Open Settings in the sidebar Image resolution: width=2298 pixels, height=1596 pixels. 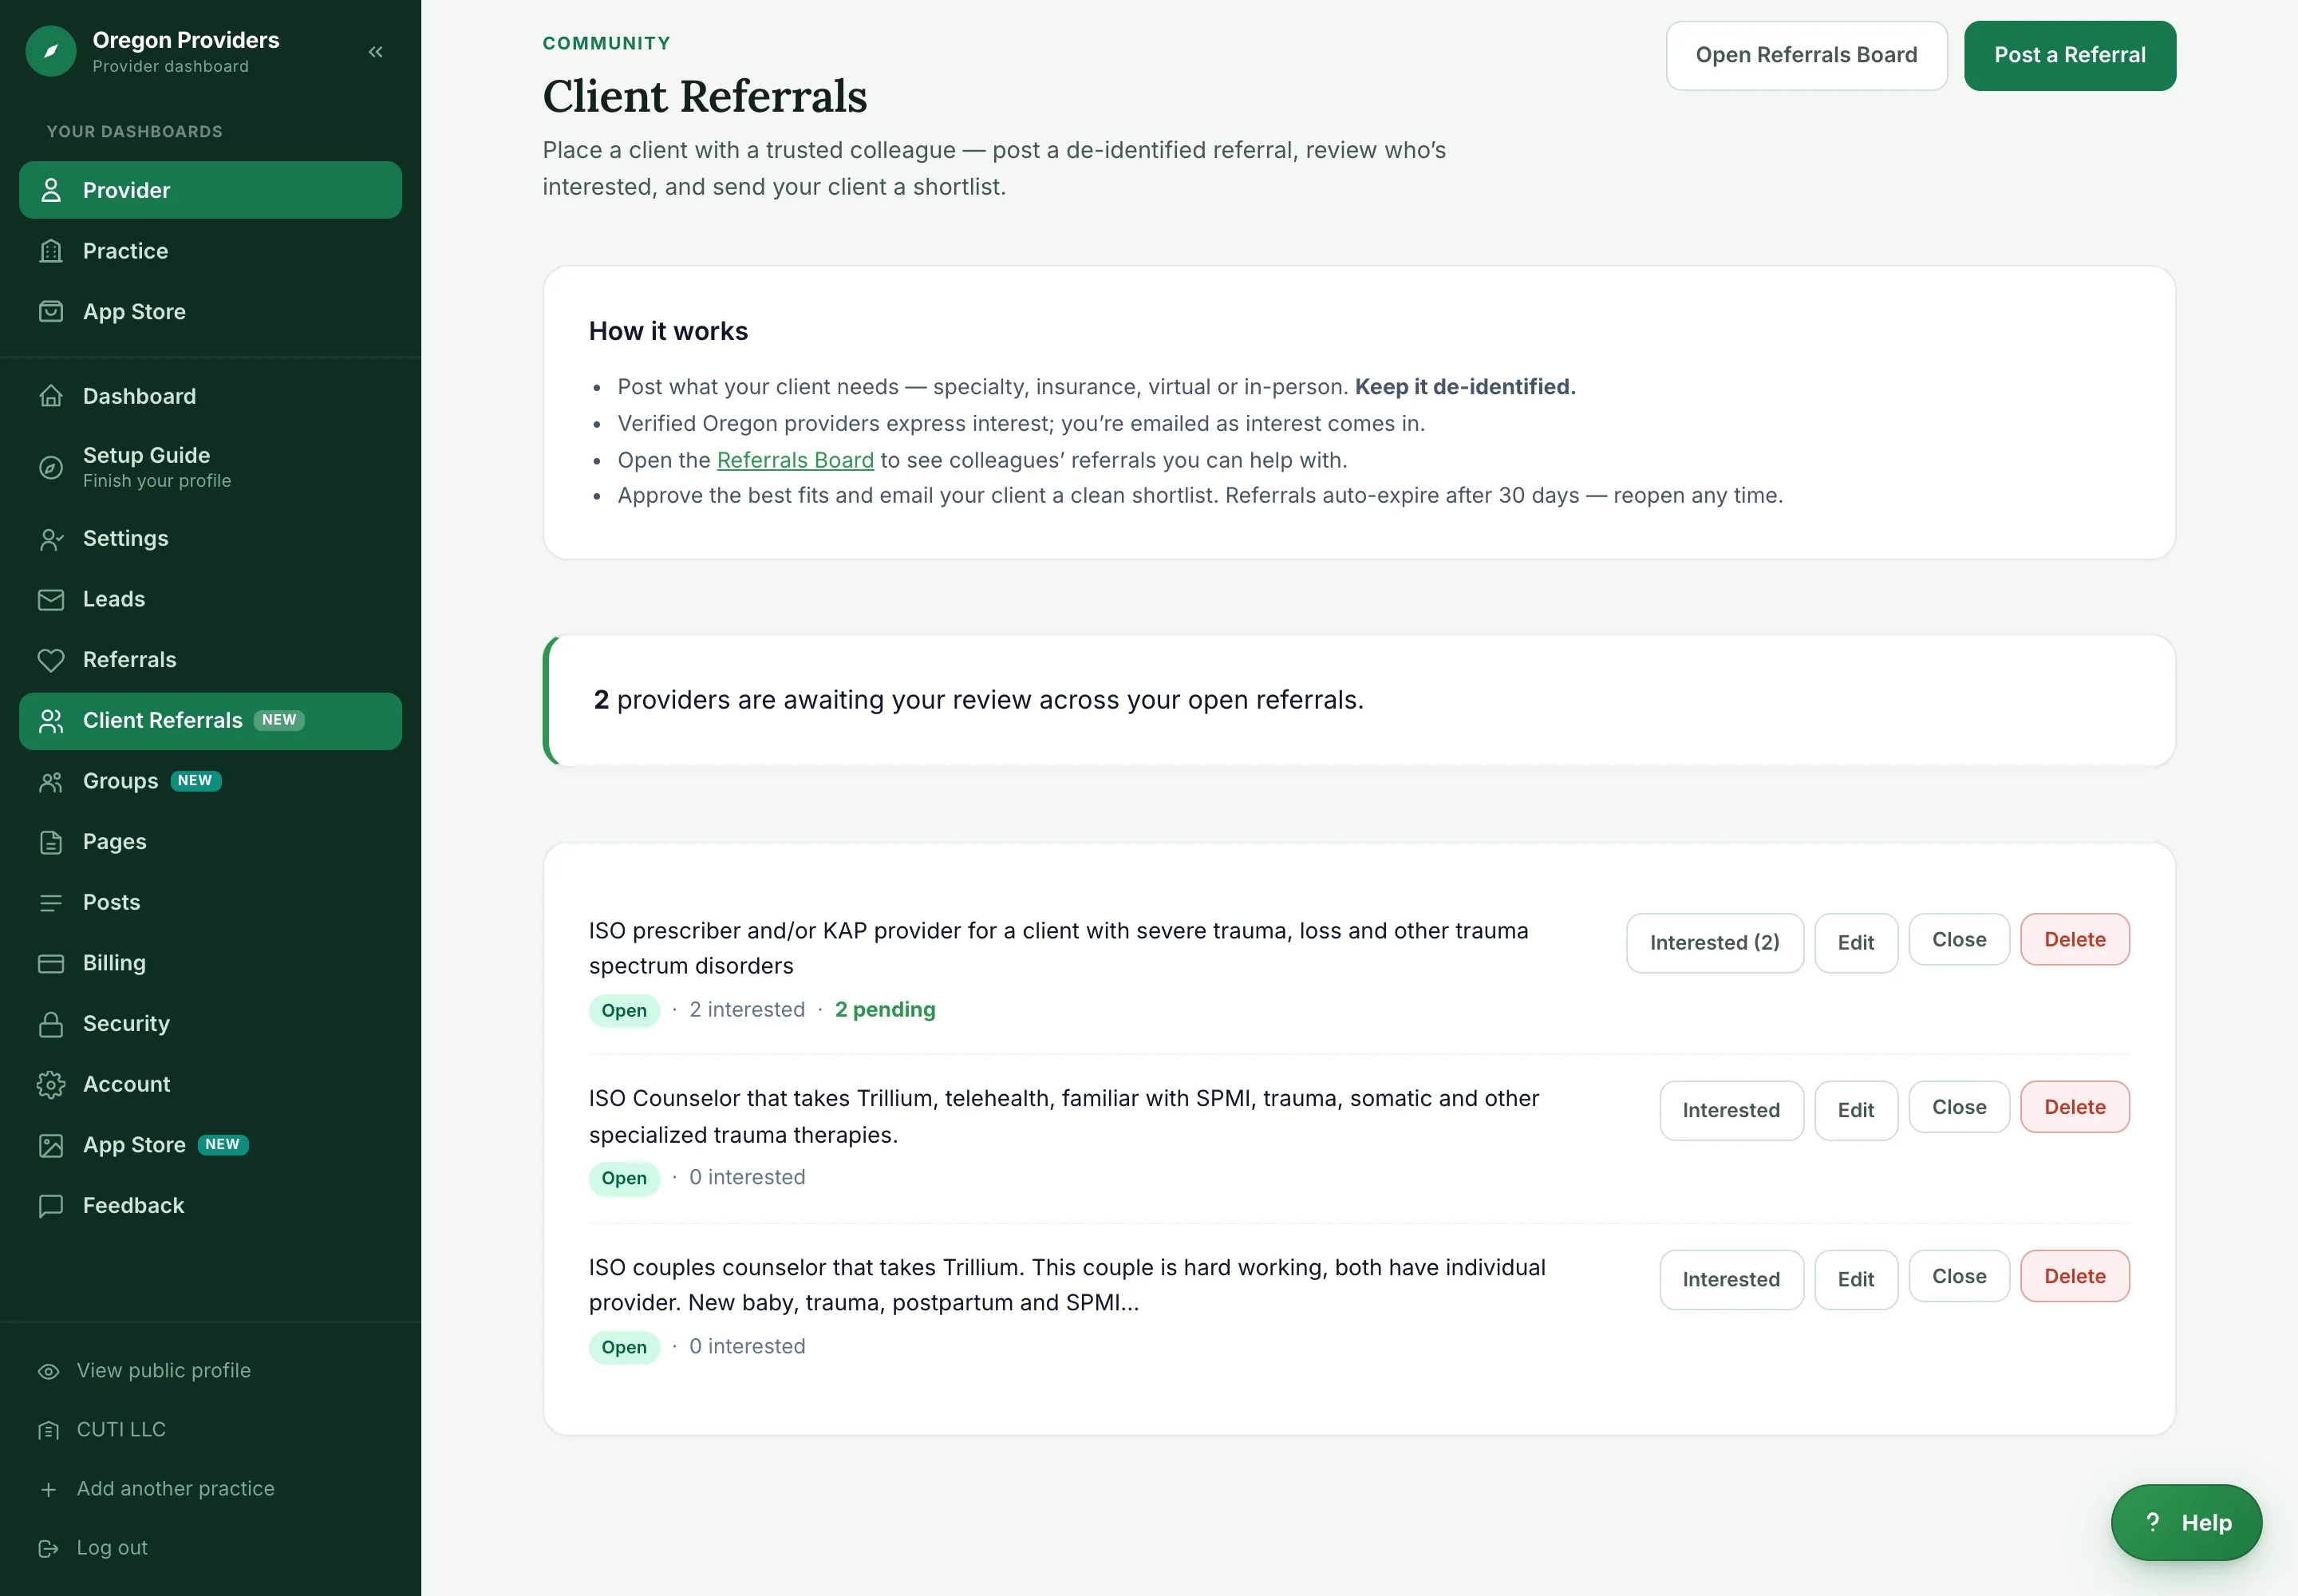point(210,539)
